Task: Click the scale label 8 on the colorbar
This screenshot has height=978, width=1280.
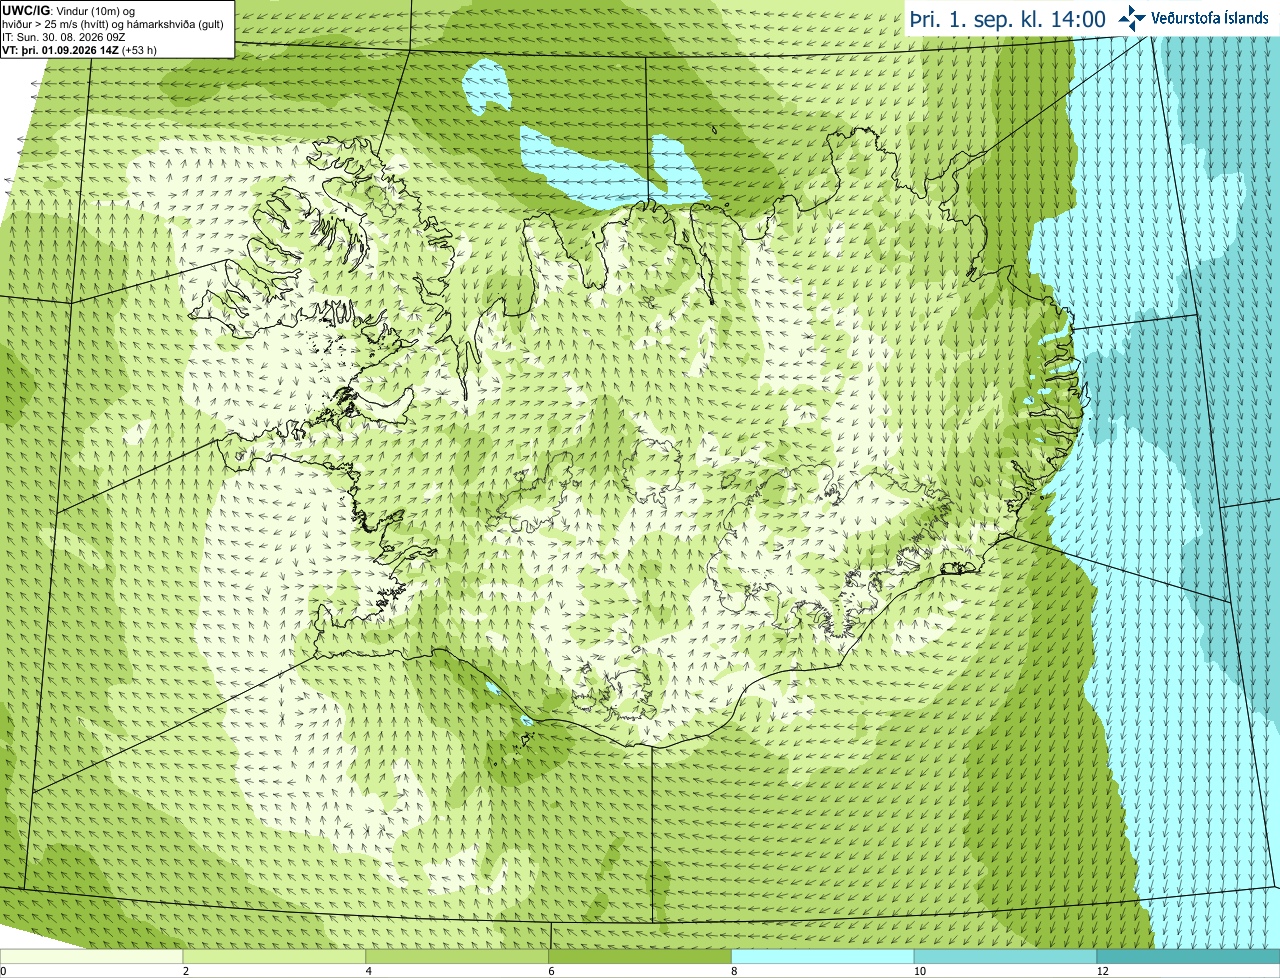Action: pyautogui.click(x=734, y=971)
